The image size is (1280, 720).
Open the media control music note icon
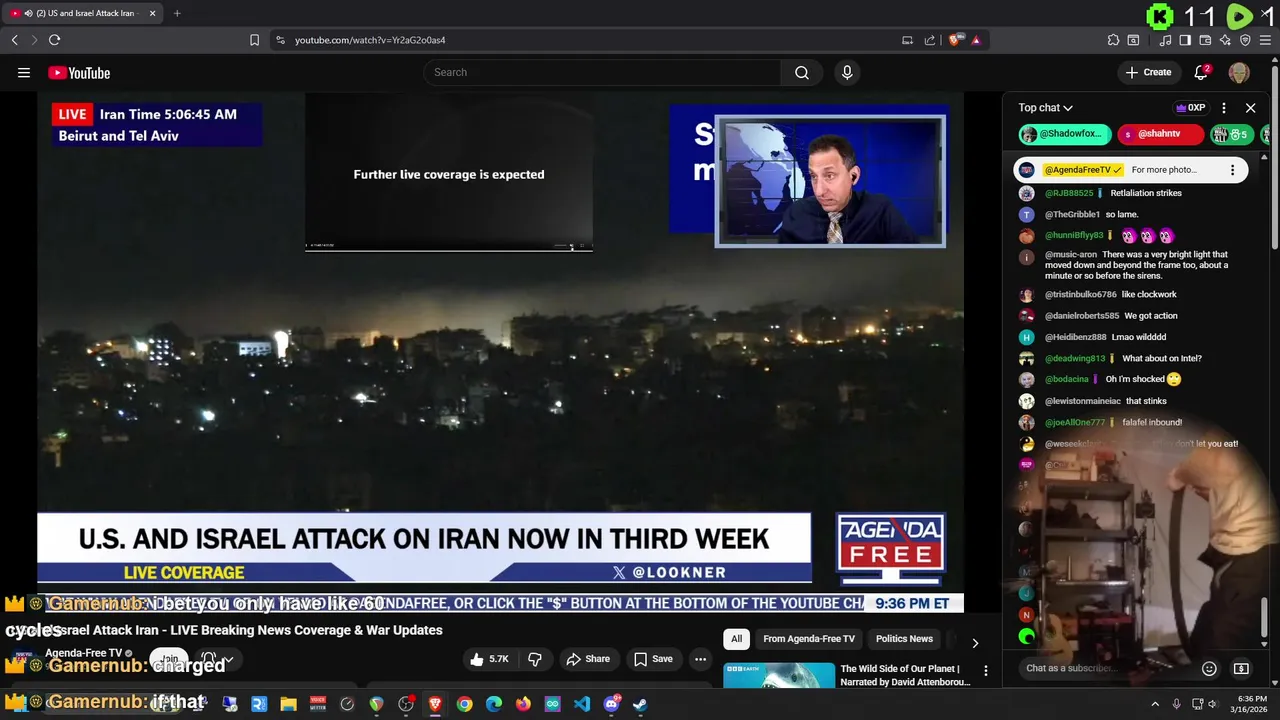(x=1165, y=40)
